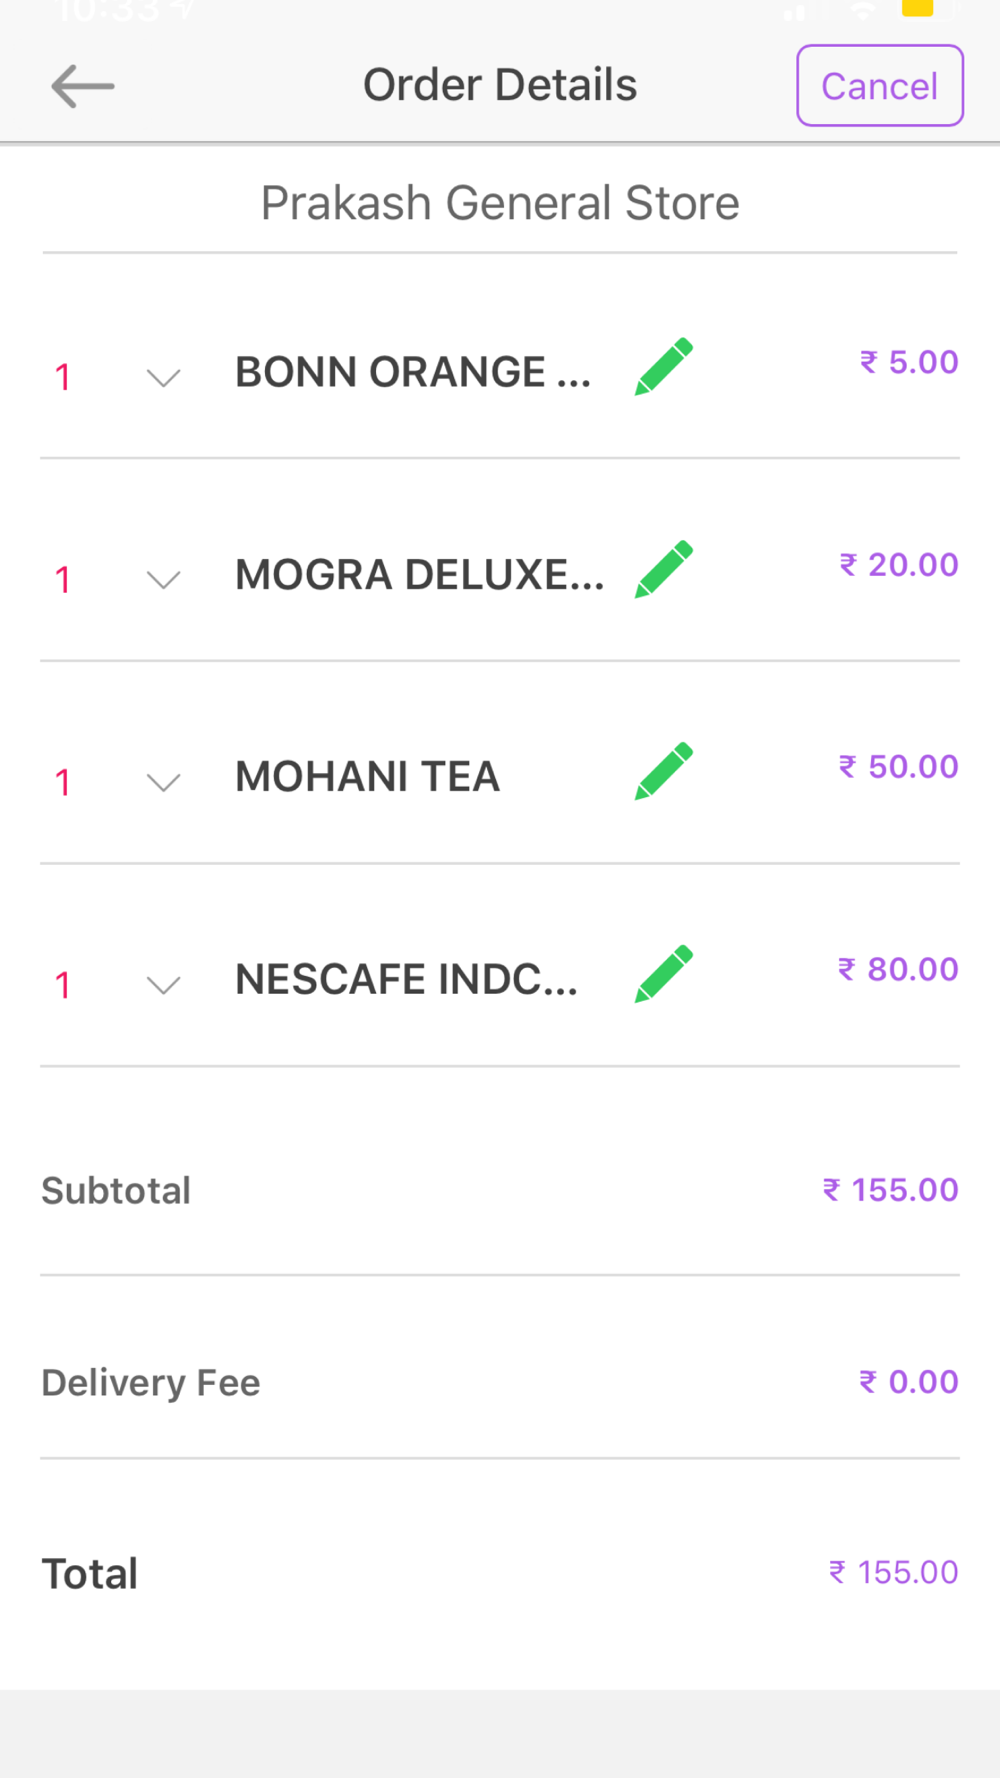The height and width of the screenshot is (1778, 1000).
Task: Edit the BONN ORANGE item with pencil
Action: (663, 366)
